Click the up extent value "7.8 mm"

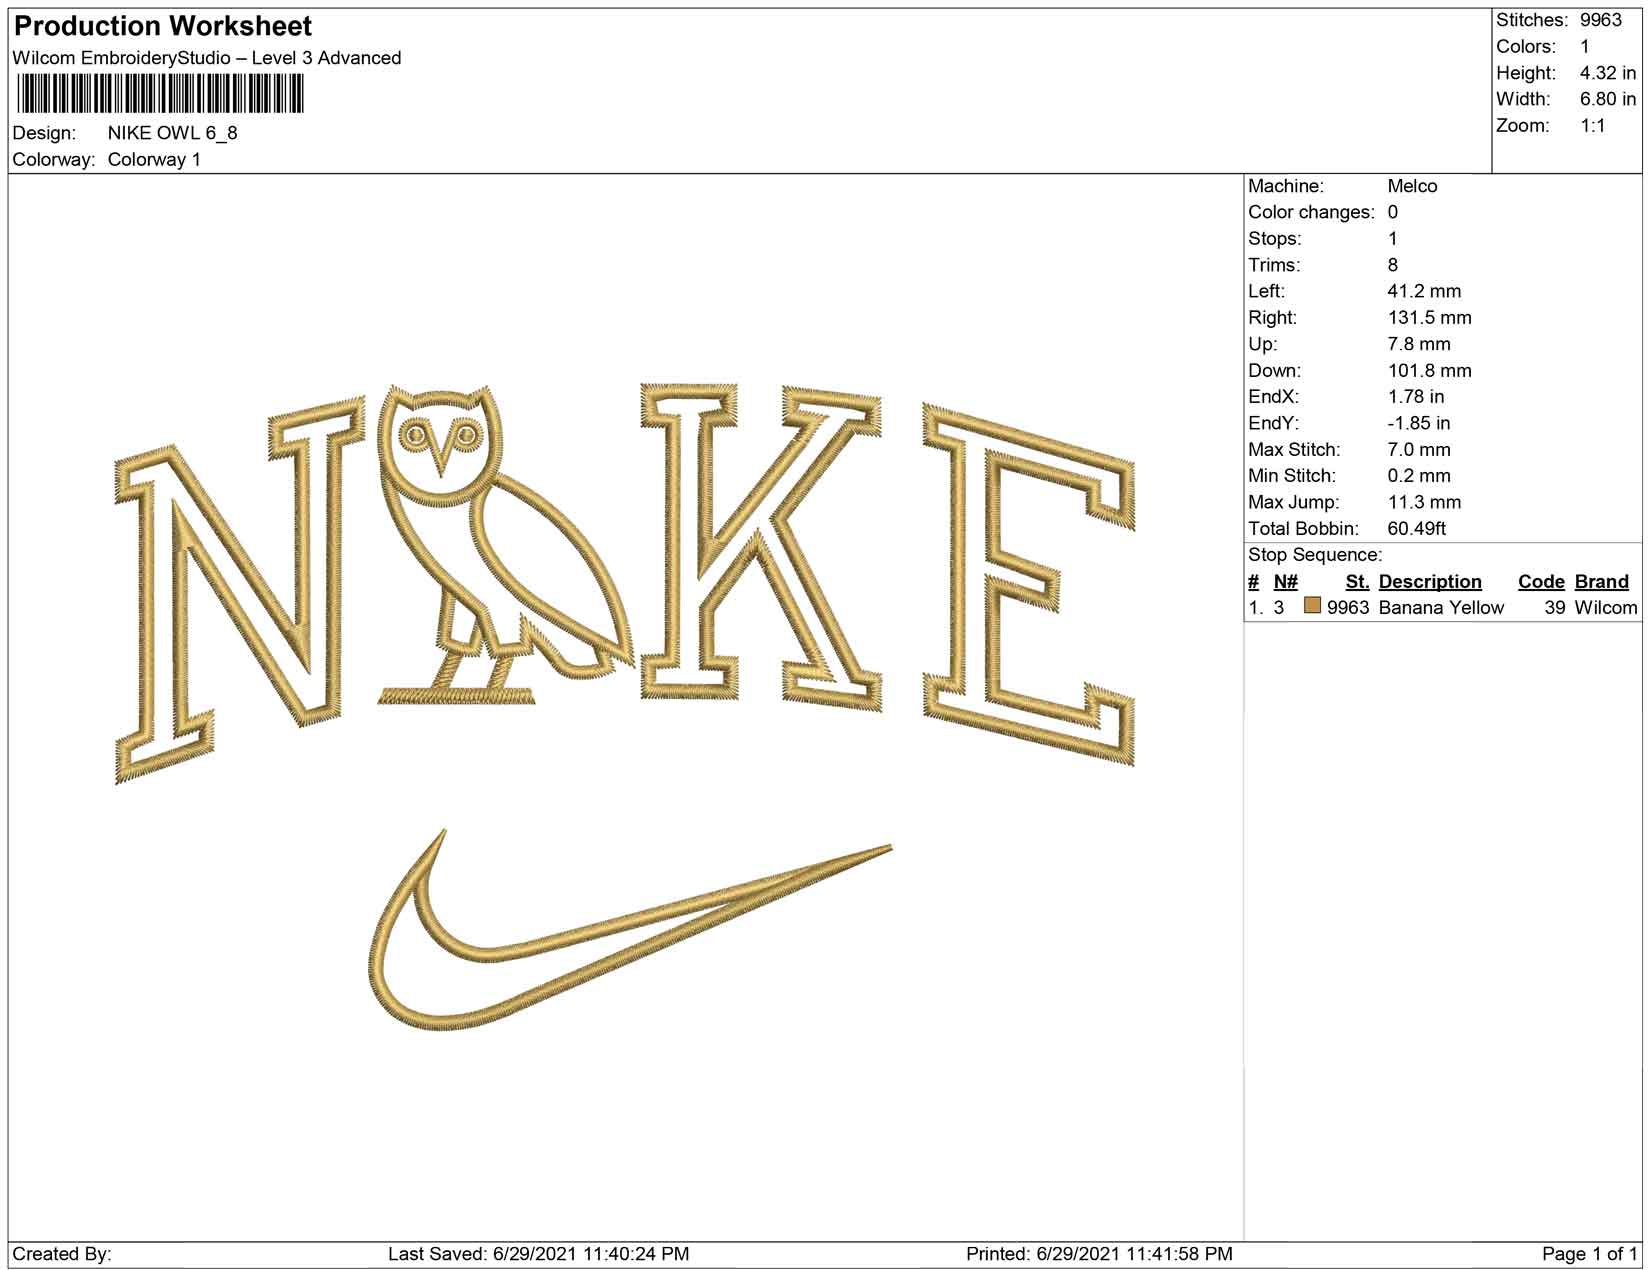point(1419,344)
